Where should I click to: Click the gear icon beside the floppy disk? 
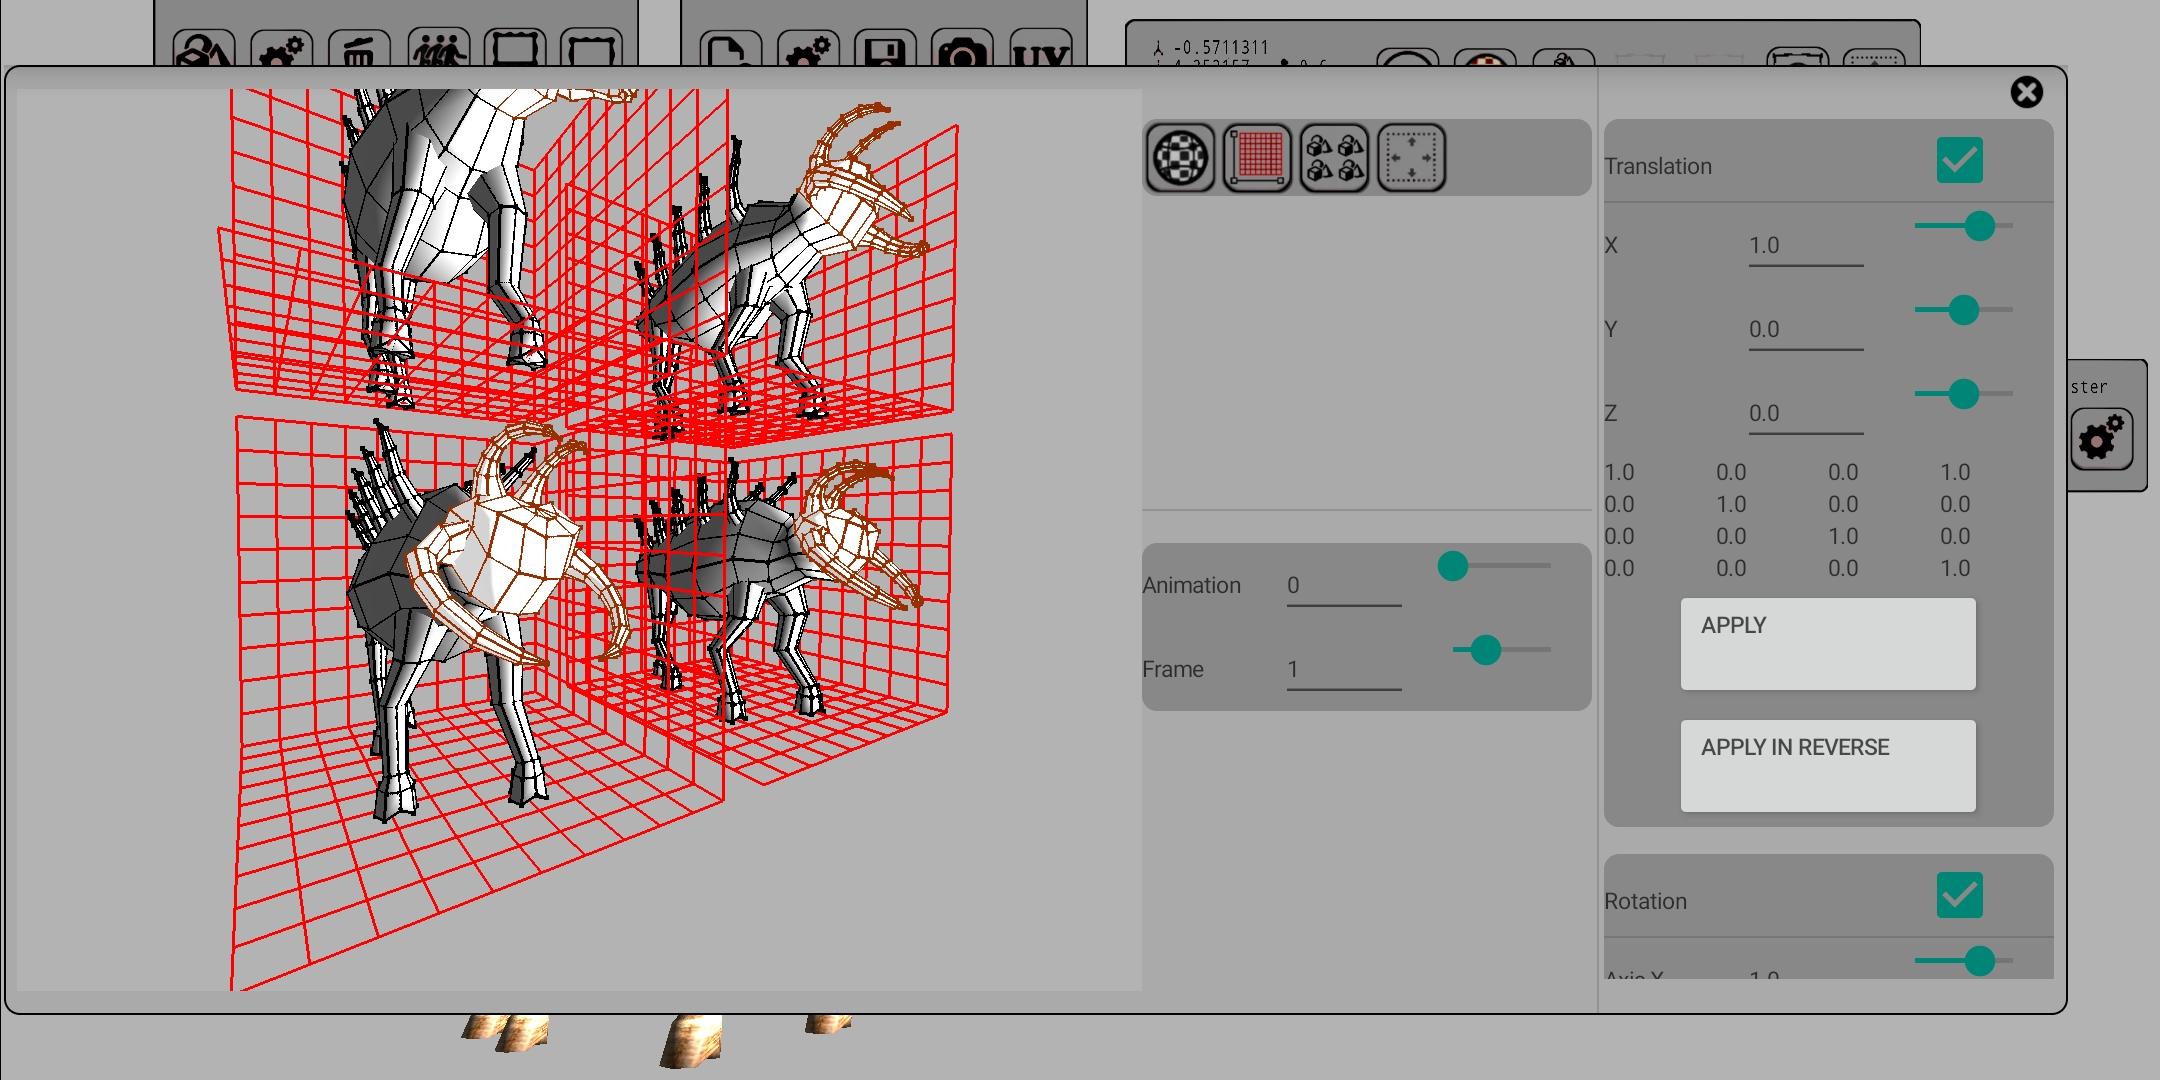click(x=808, y=50)
